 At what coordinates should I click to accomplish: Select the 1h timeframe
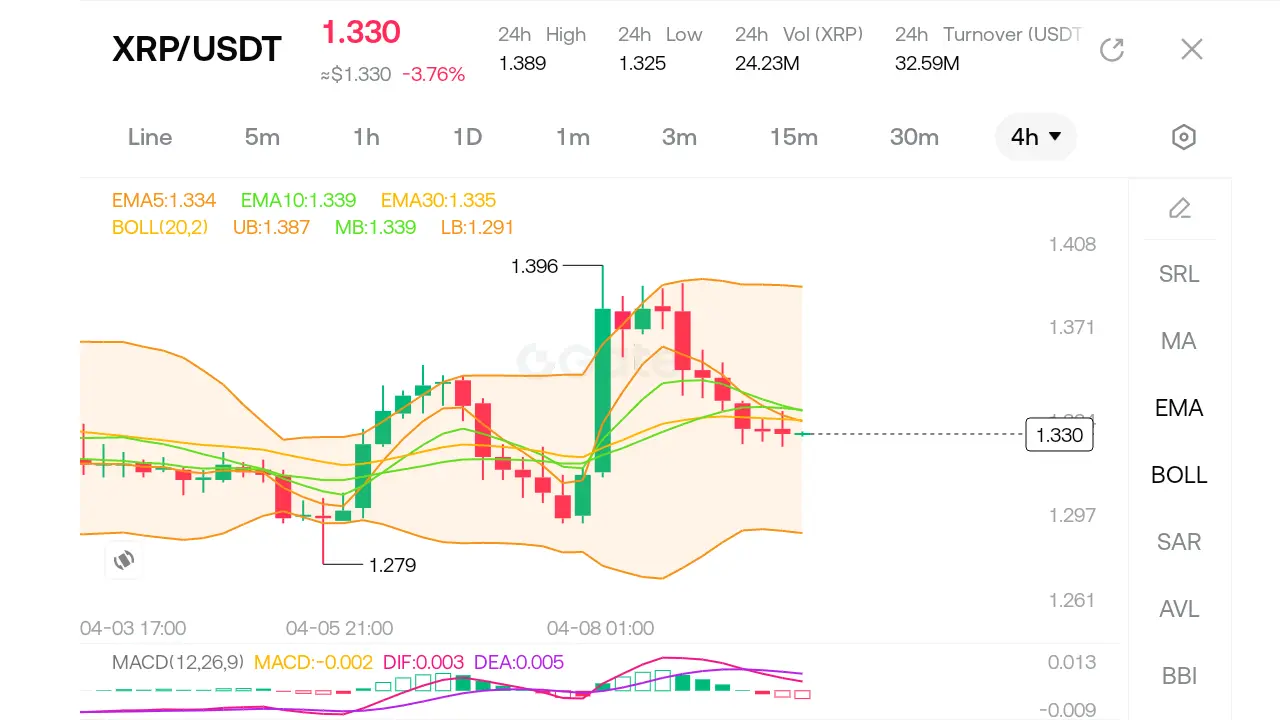(366, 137)
